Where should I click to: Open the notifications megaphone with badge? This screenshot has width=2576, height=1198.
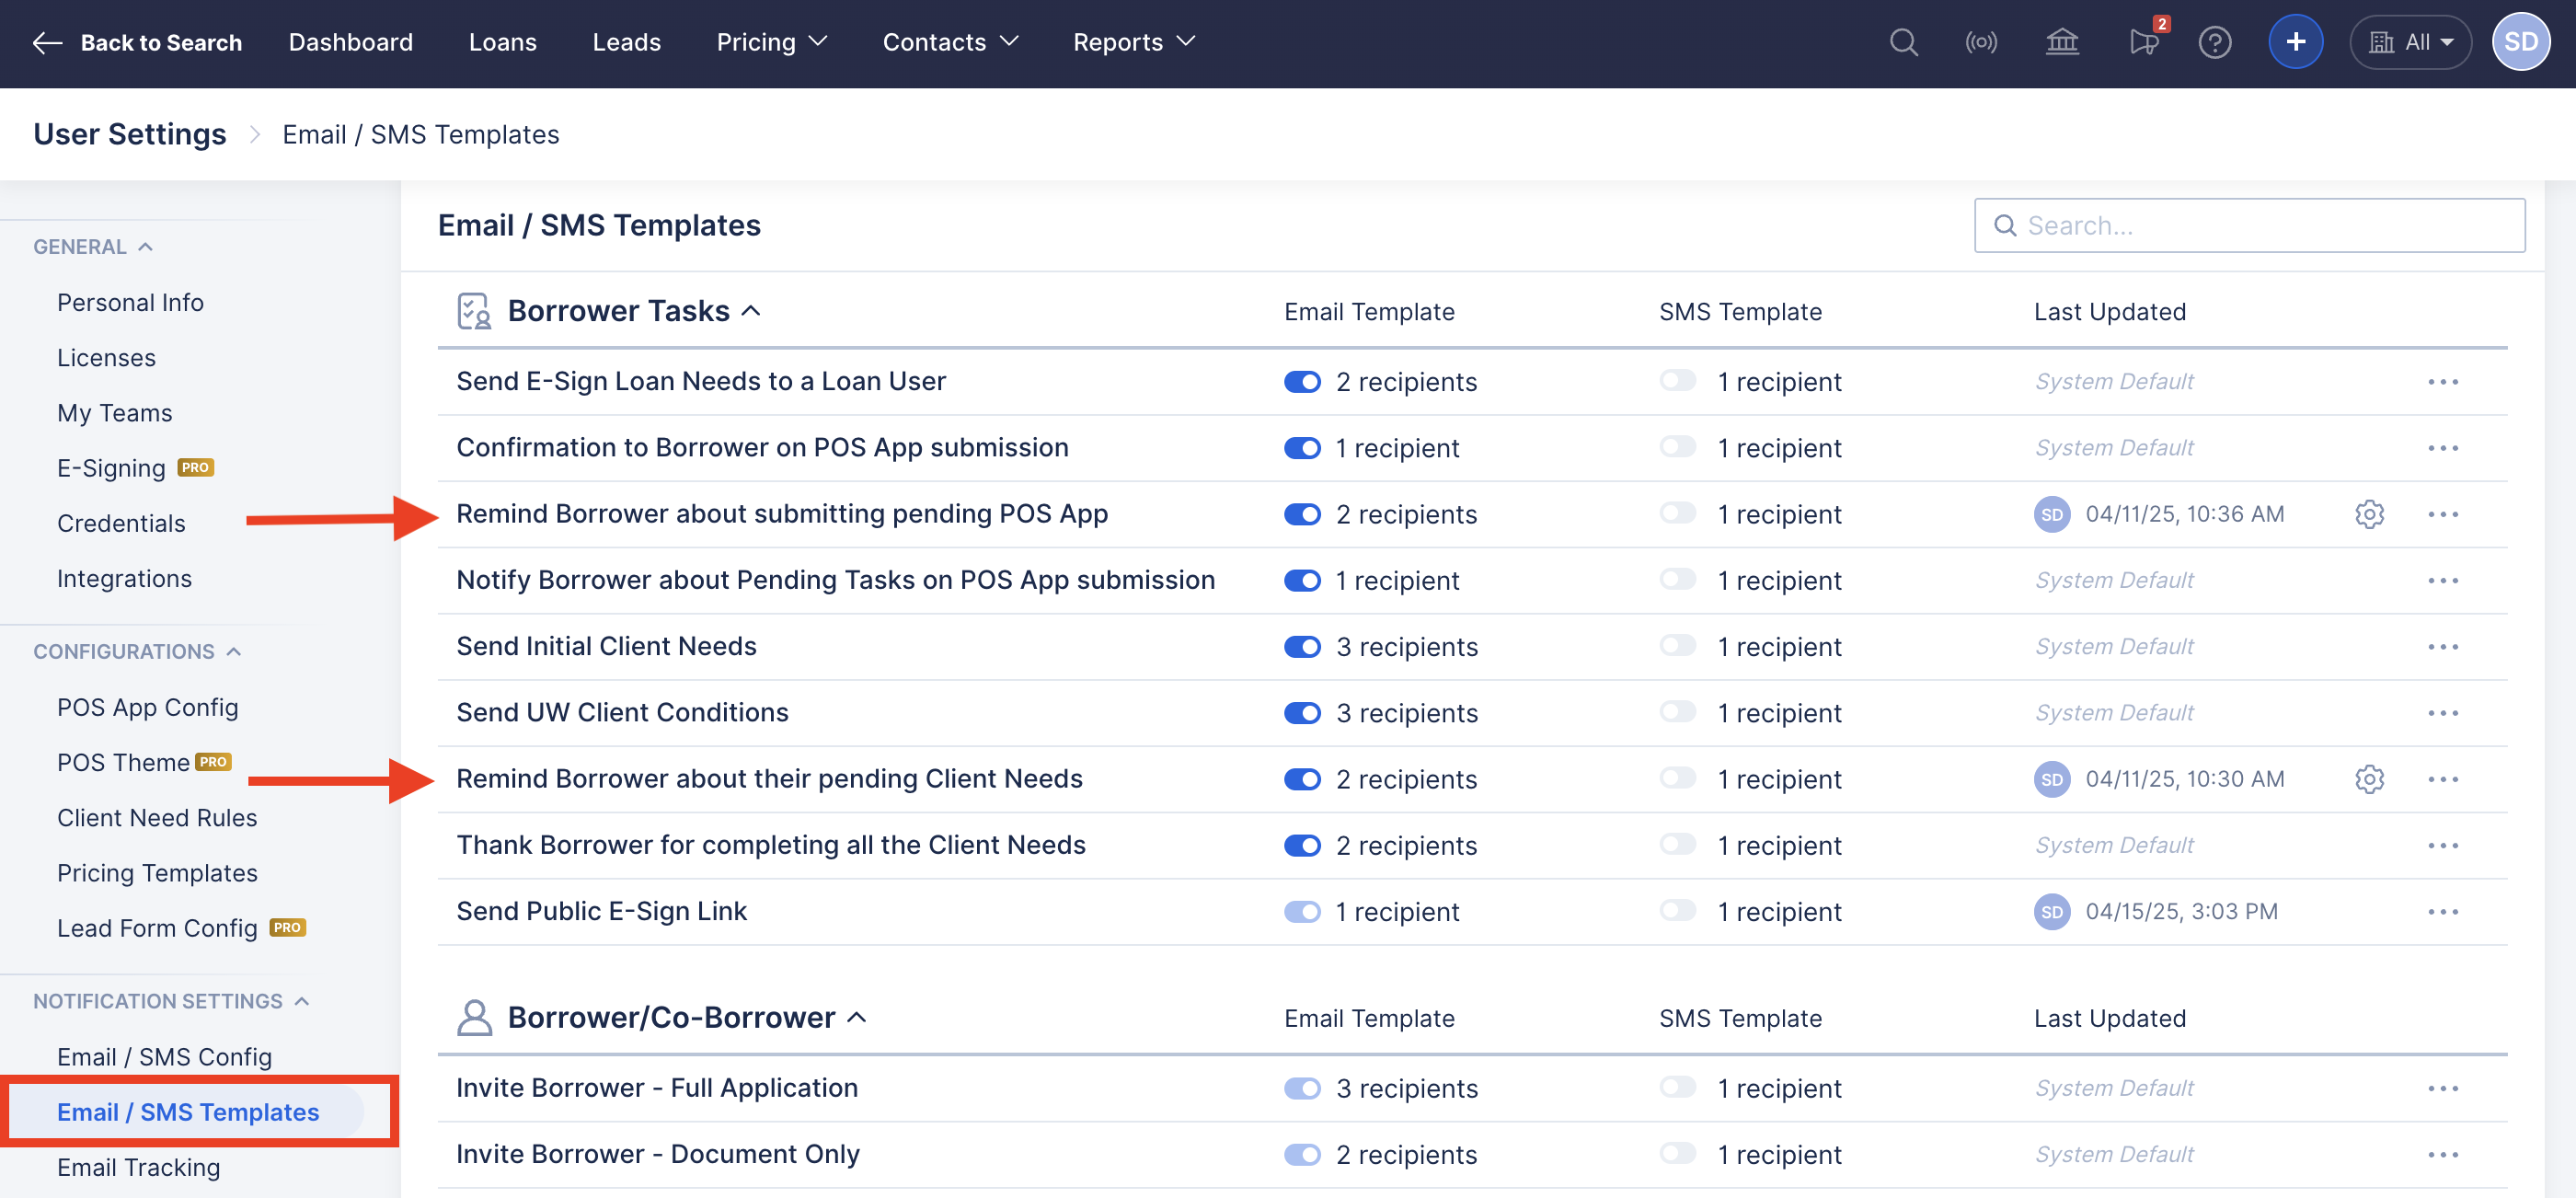coord(2143,42)
